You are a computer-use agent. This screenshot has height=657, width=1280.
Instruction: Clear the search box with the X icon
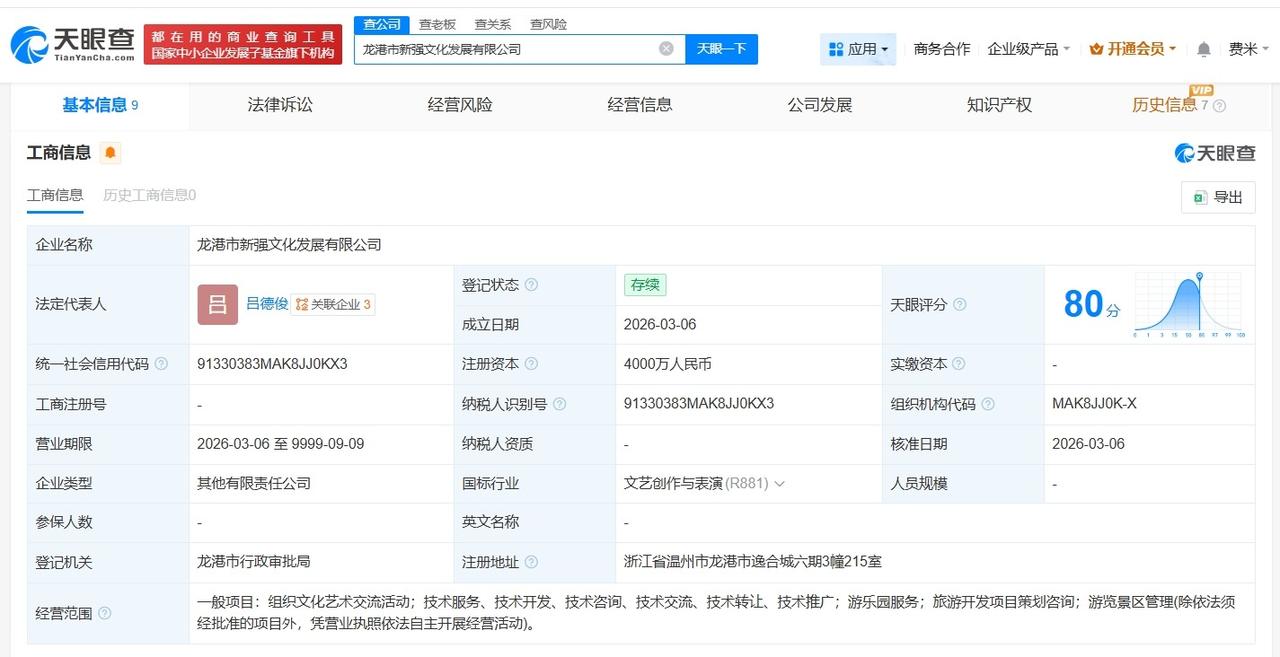[x=665, y=48]
